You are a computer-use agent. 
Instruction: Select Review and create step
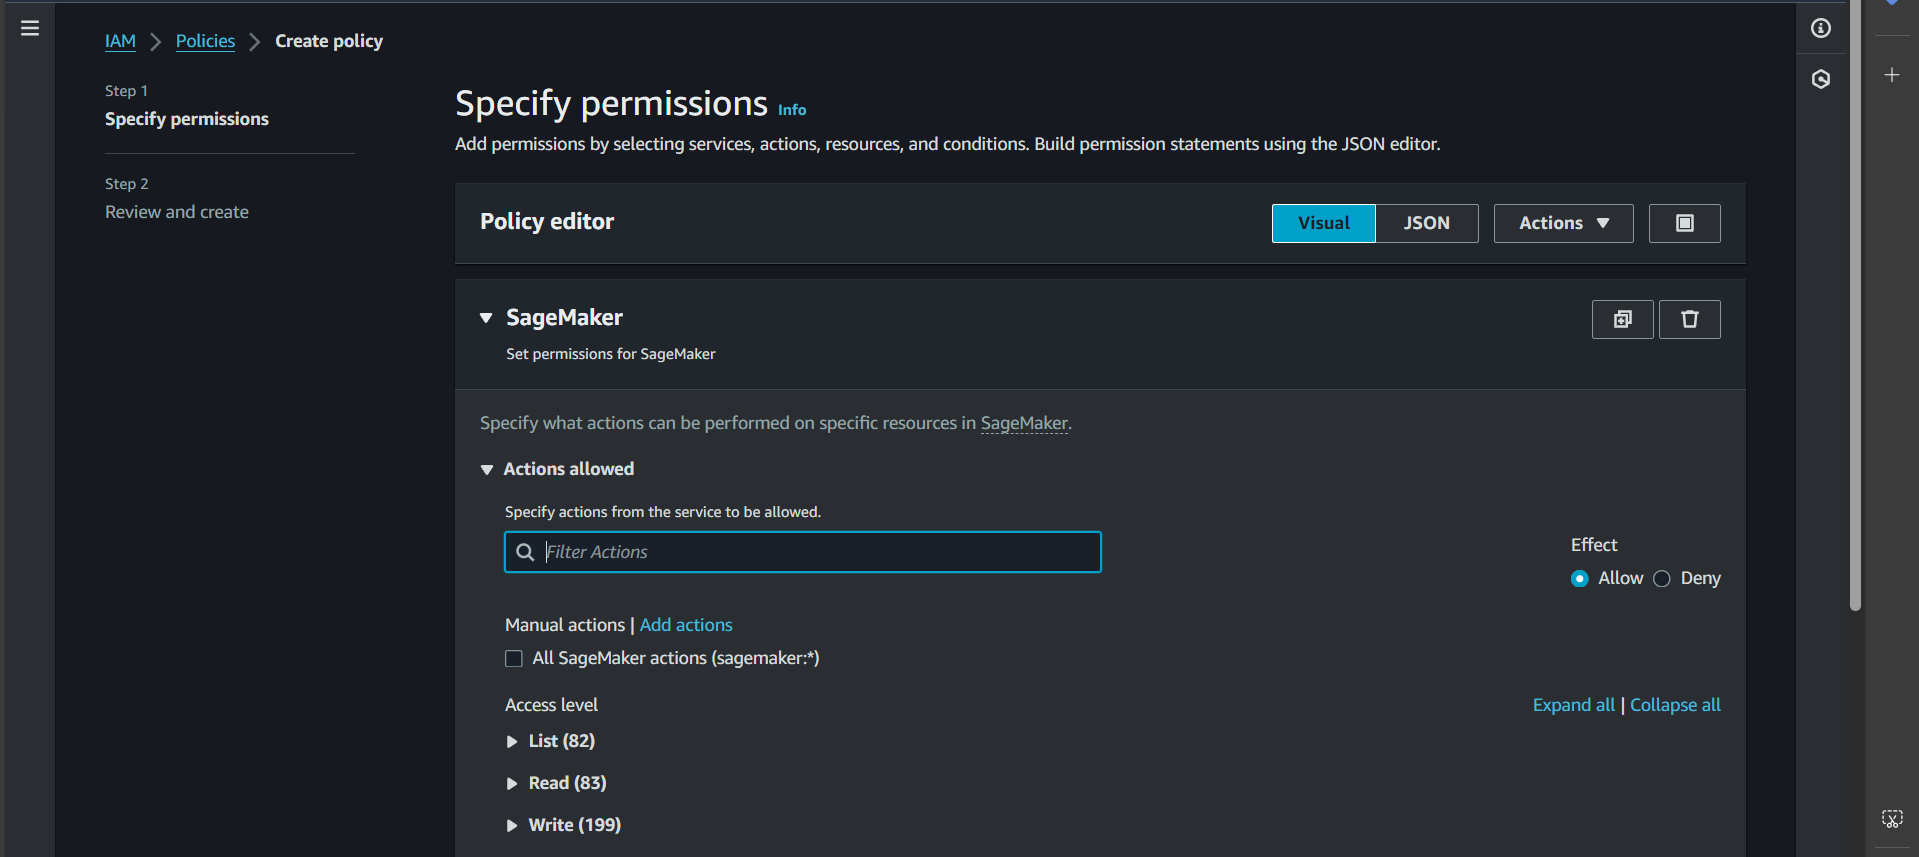(x=177, y=212)
